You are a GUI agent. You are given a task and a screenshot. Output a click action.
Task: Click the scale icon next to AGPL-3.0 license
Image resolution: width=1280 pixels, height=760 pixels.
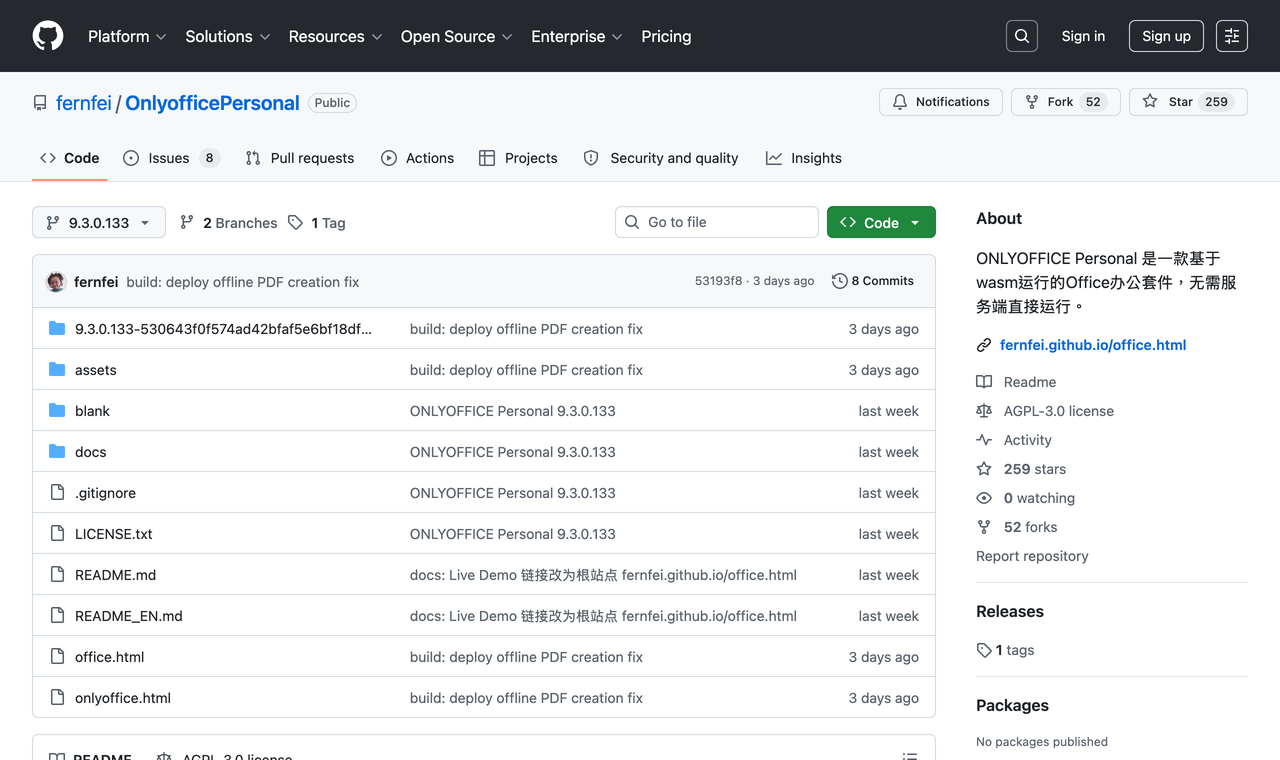pyautogui.click(x=984, y=411)
